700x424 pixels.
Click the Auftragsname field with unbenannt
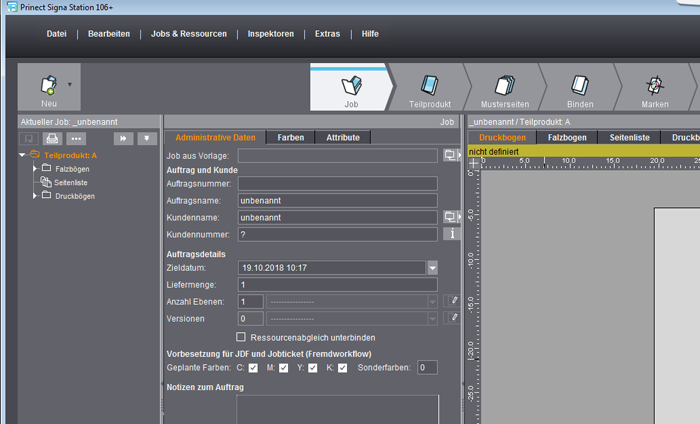[338, 200]
